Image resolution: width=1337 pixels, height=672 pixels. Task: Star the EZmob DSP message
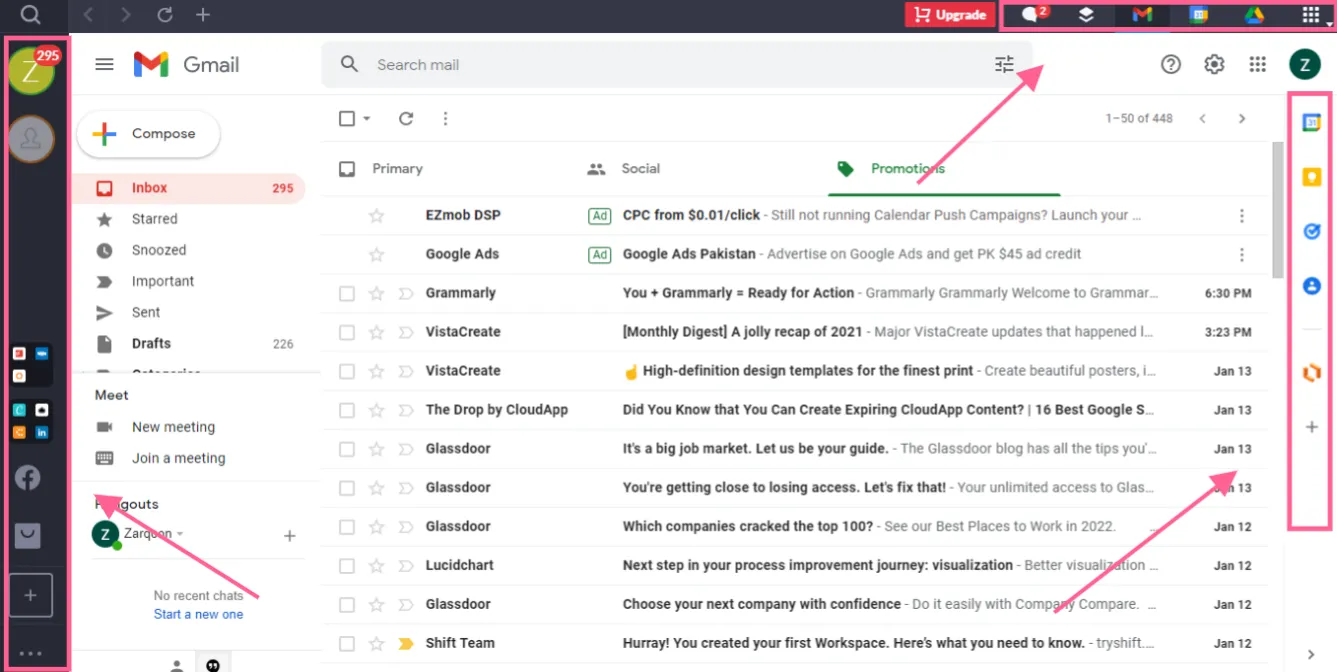pyautogui.click(x=376, y=215)
